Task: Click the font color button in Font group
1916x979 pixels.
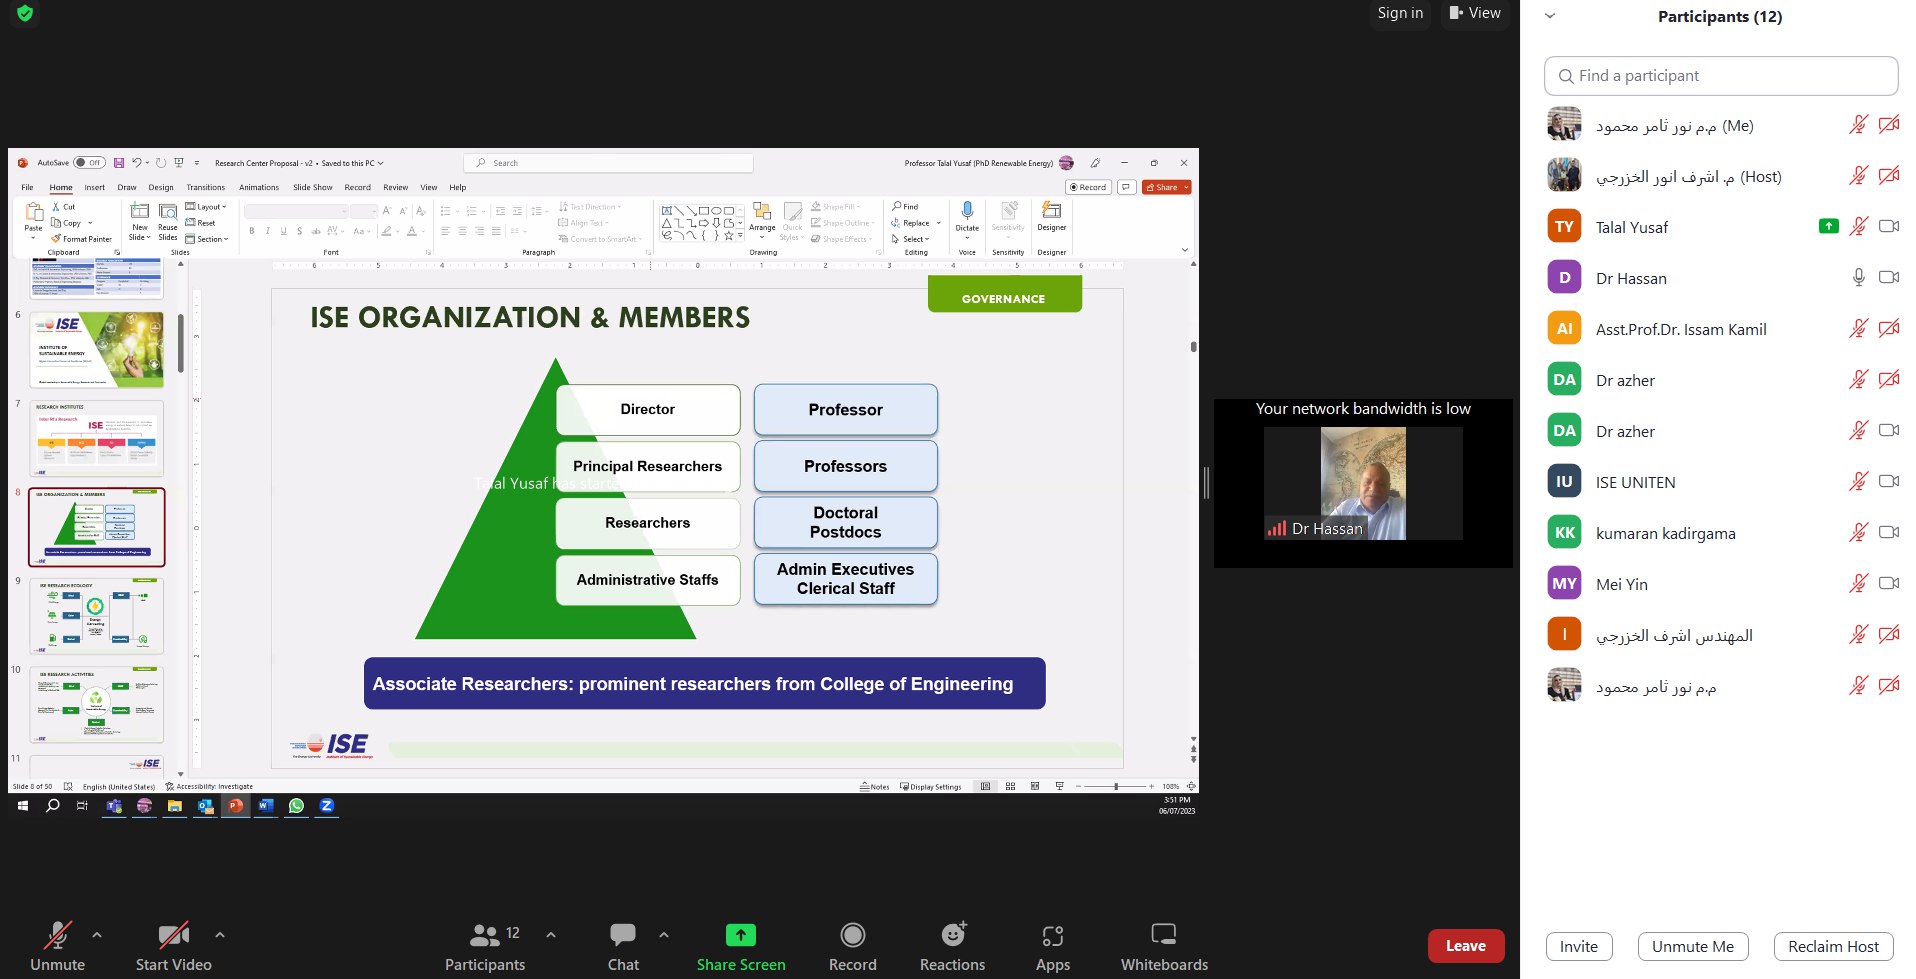Action: (x=412, y=231)
